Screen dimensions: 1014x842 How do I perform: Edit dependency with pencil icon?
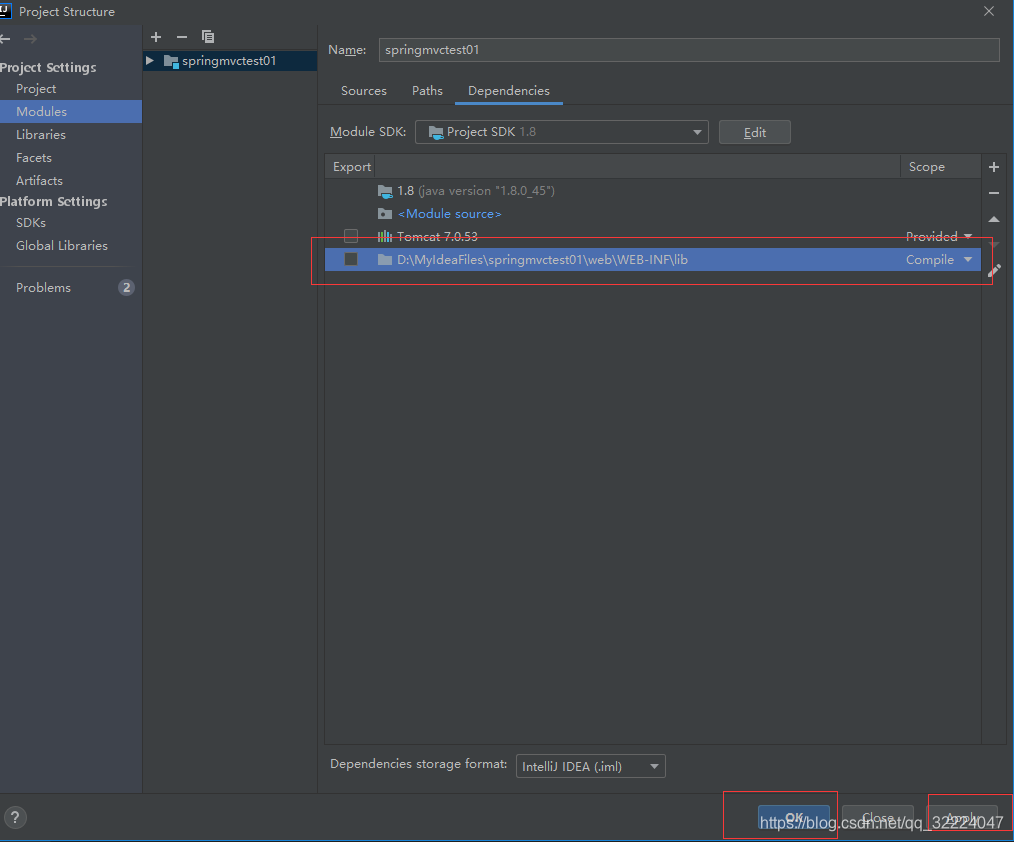point(995,270)
